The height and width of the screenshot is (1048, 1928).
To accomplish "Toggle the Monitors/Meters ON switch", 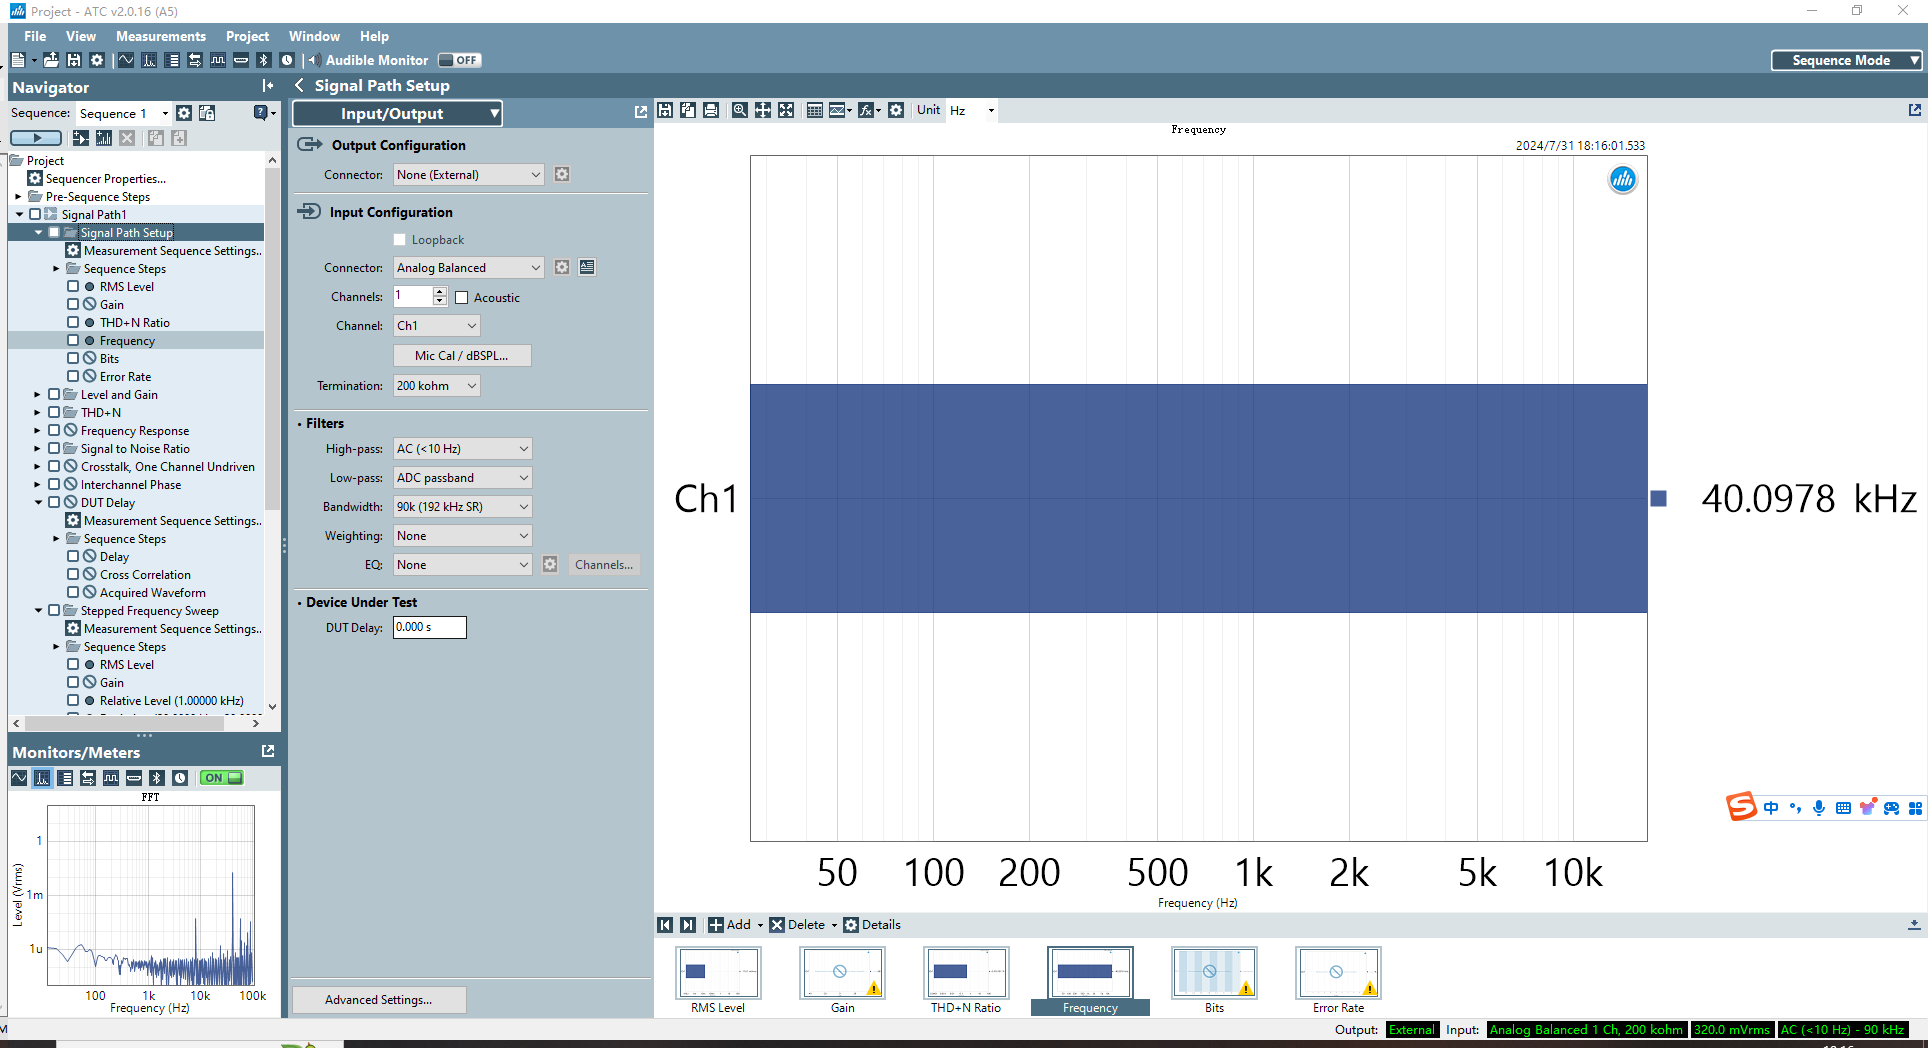I will (x=221, y=778).
